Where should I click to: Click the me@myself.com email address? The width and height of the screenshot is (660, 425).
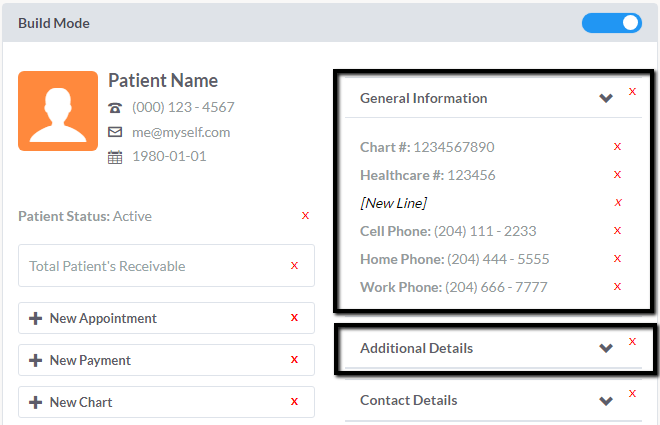click(181, 133)
